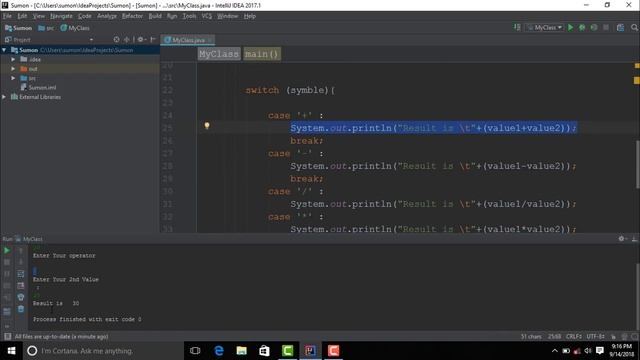Toggle read-only lock icon in status bar
Screen dimensions: 640x360
click(x=613, y=336)
